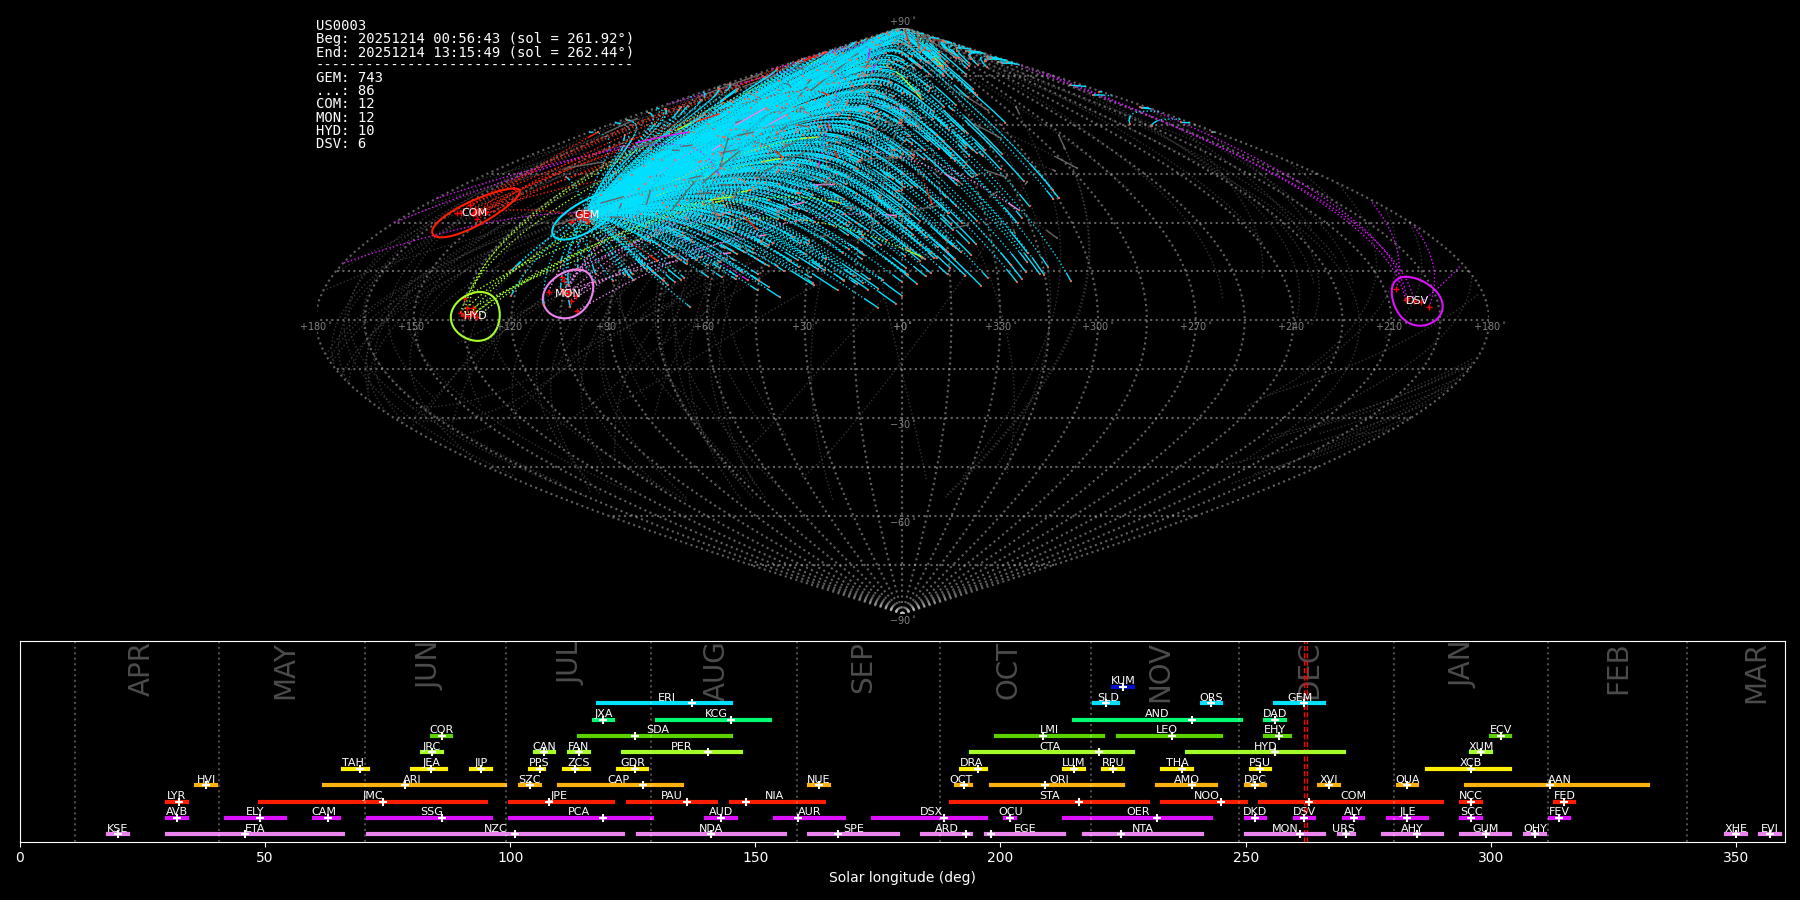Click the NZC shower label in the timeline
Screen dimensions: 1800x900
(x=495, y=829)
